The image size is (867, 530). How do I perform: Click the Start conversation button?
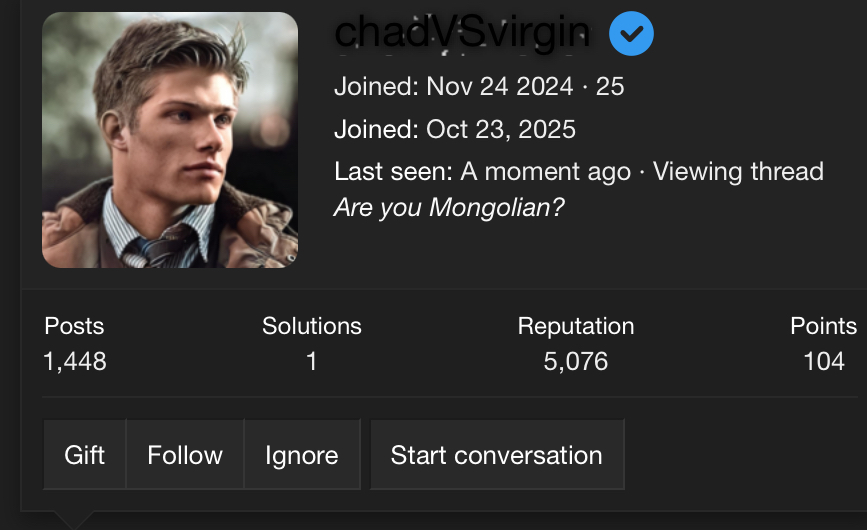(x=496, y=455)
